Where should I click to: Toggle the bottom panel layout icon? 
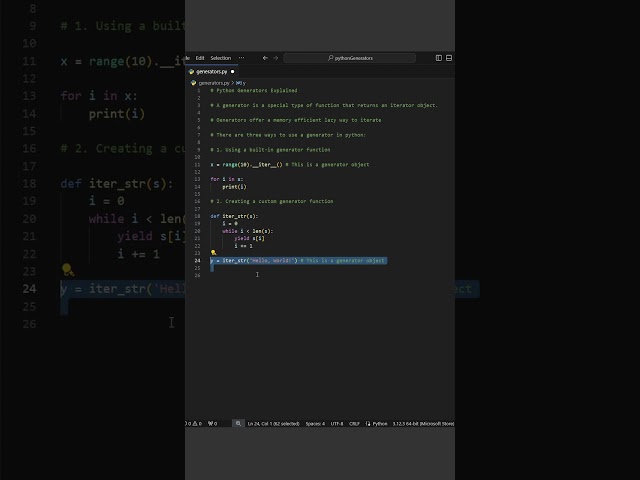tap(449, 58)
